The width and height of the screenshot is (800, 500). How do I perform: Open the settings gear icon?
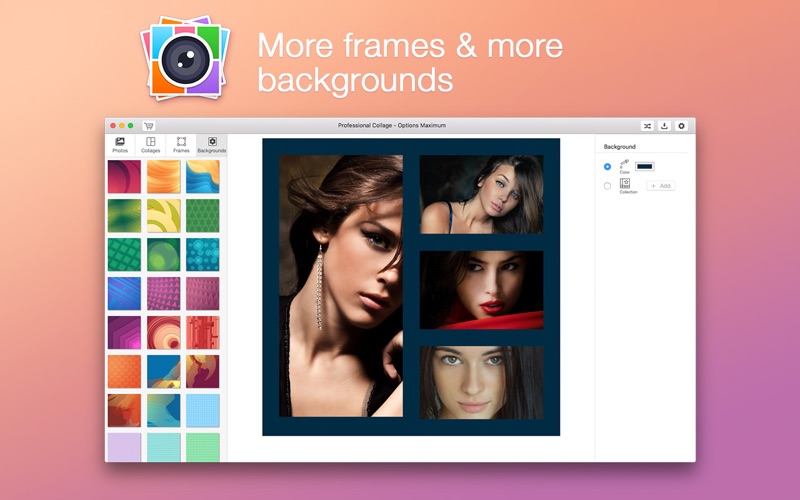click(x=681, y=126)
